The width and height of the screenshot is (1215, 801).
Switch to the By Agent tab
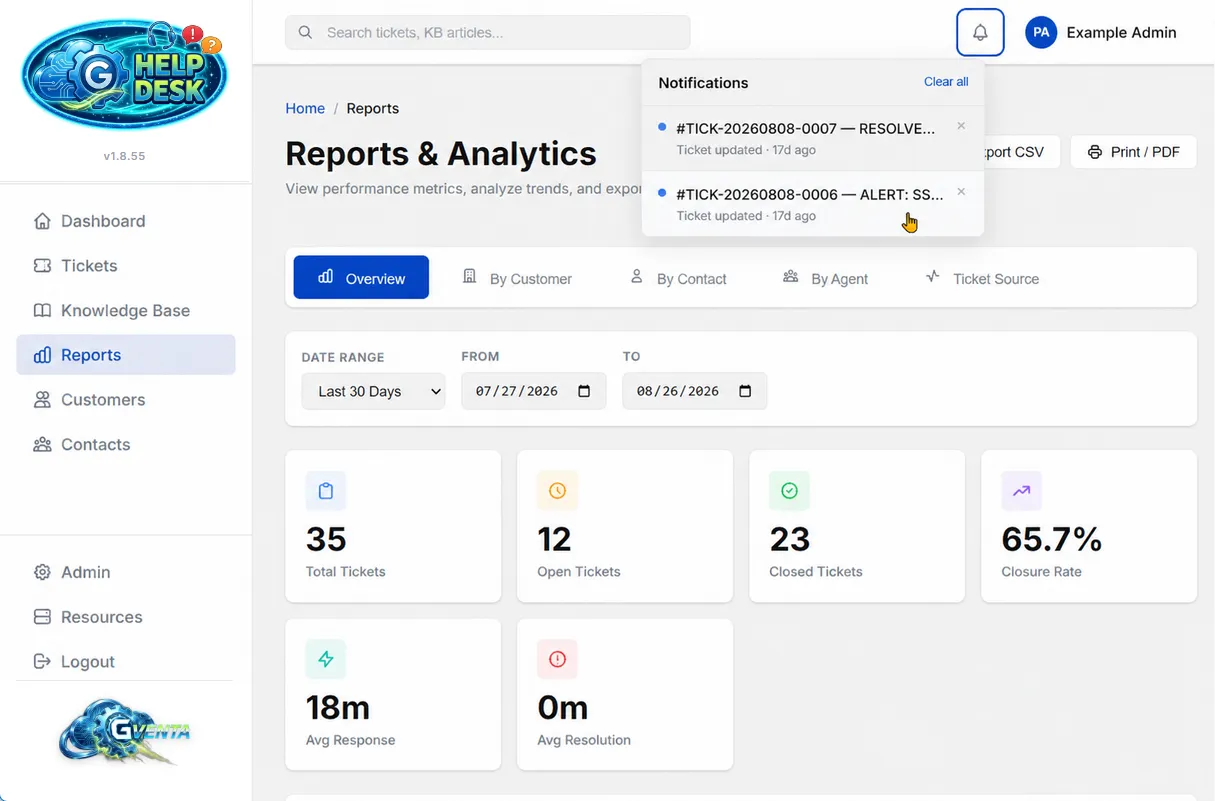825,278
